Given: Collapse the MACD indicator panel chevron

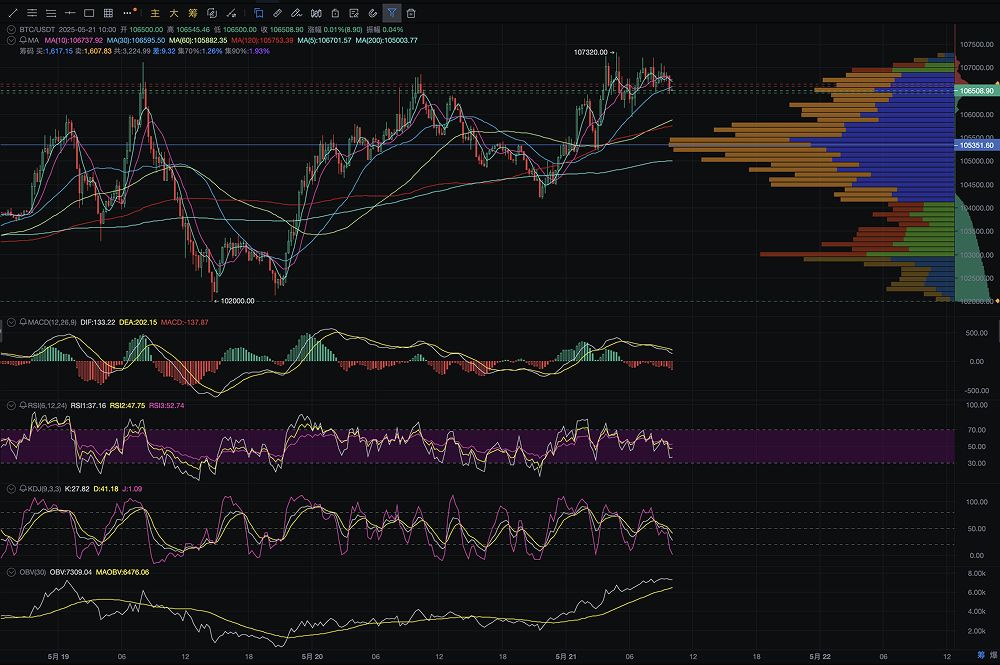Looking at the screenshot, I should pyautogui.click(x=10, y=323).
